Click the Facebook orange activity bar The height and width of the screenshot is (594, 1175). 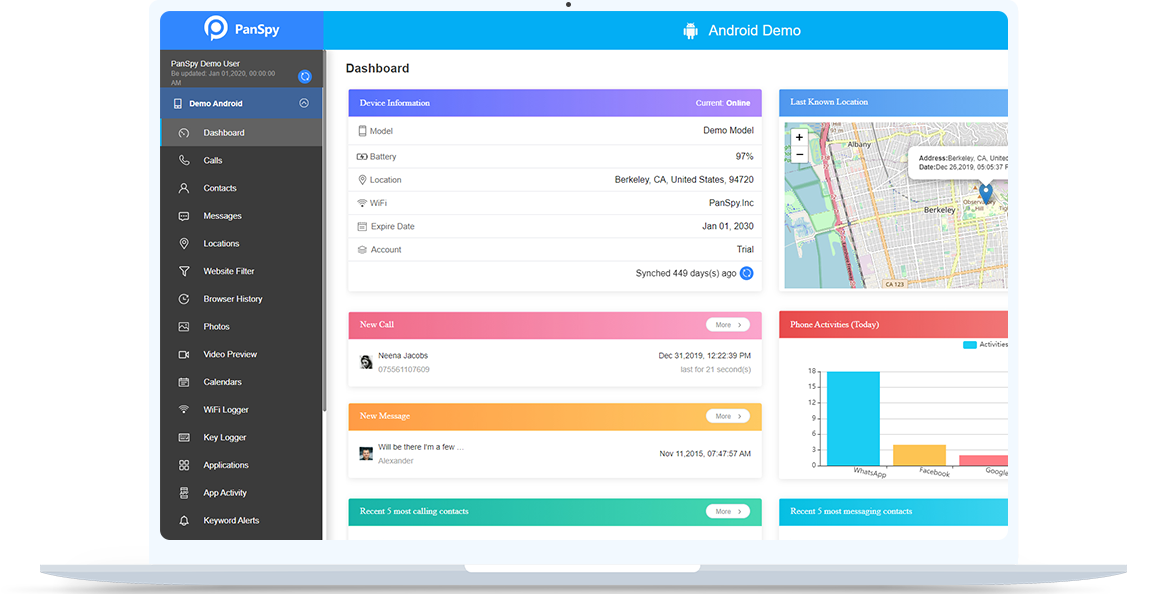click(x=919, y=455)
